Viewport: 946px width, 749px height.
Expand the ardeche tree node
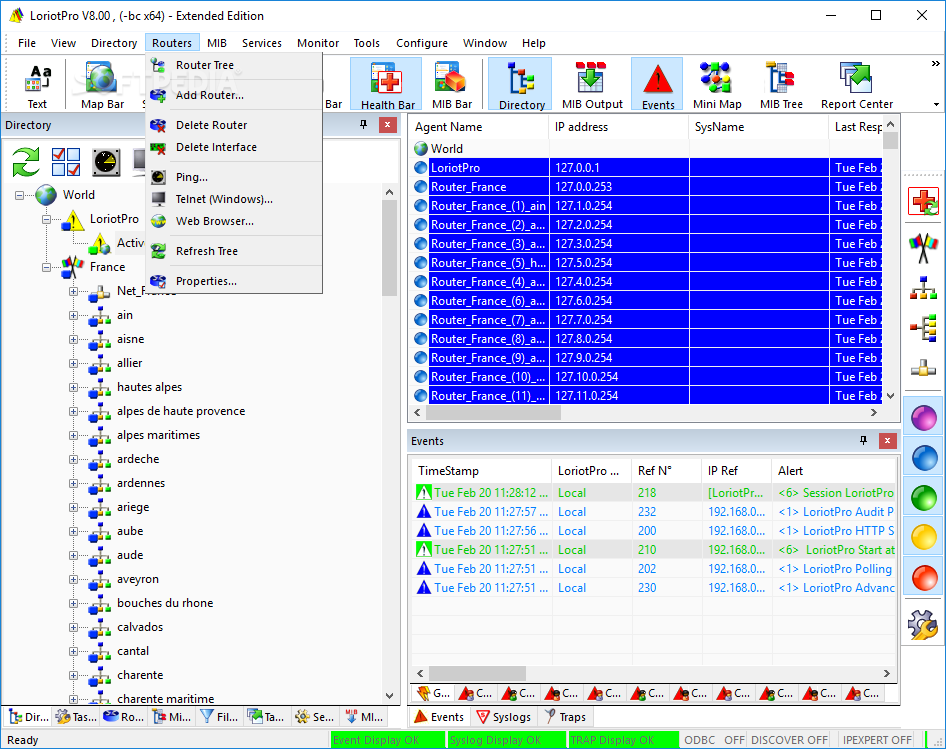(73, 459)
